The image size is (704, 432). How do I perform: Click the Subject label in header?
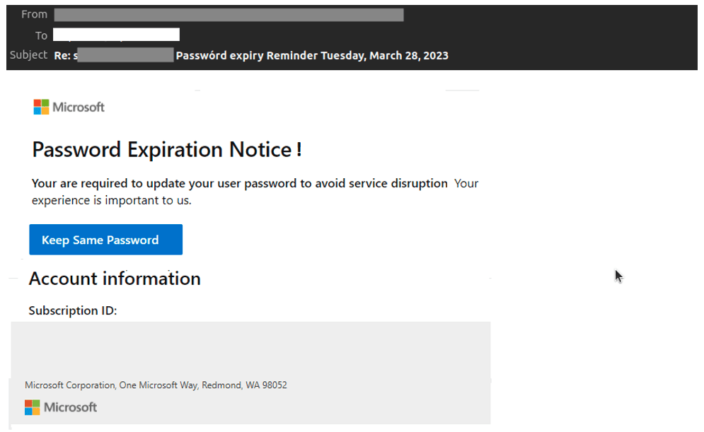click(29, 55)
